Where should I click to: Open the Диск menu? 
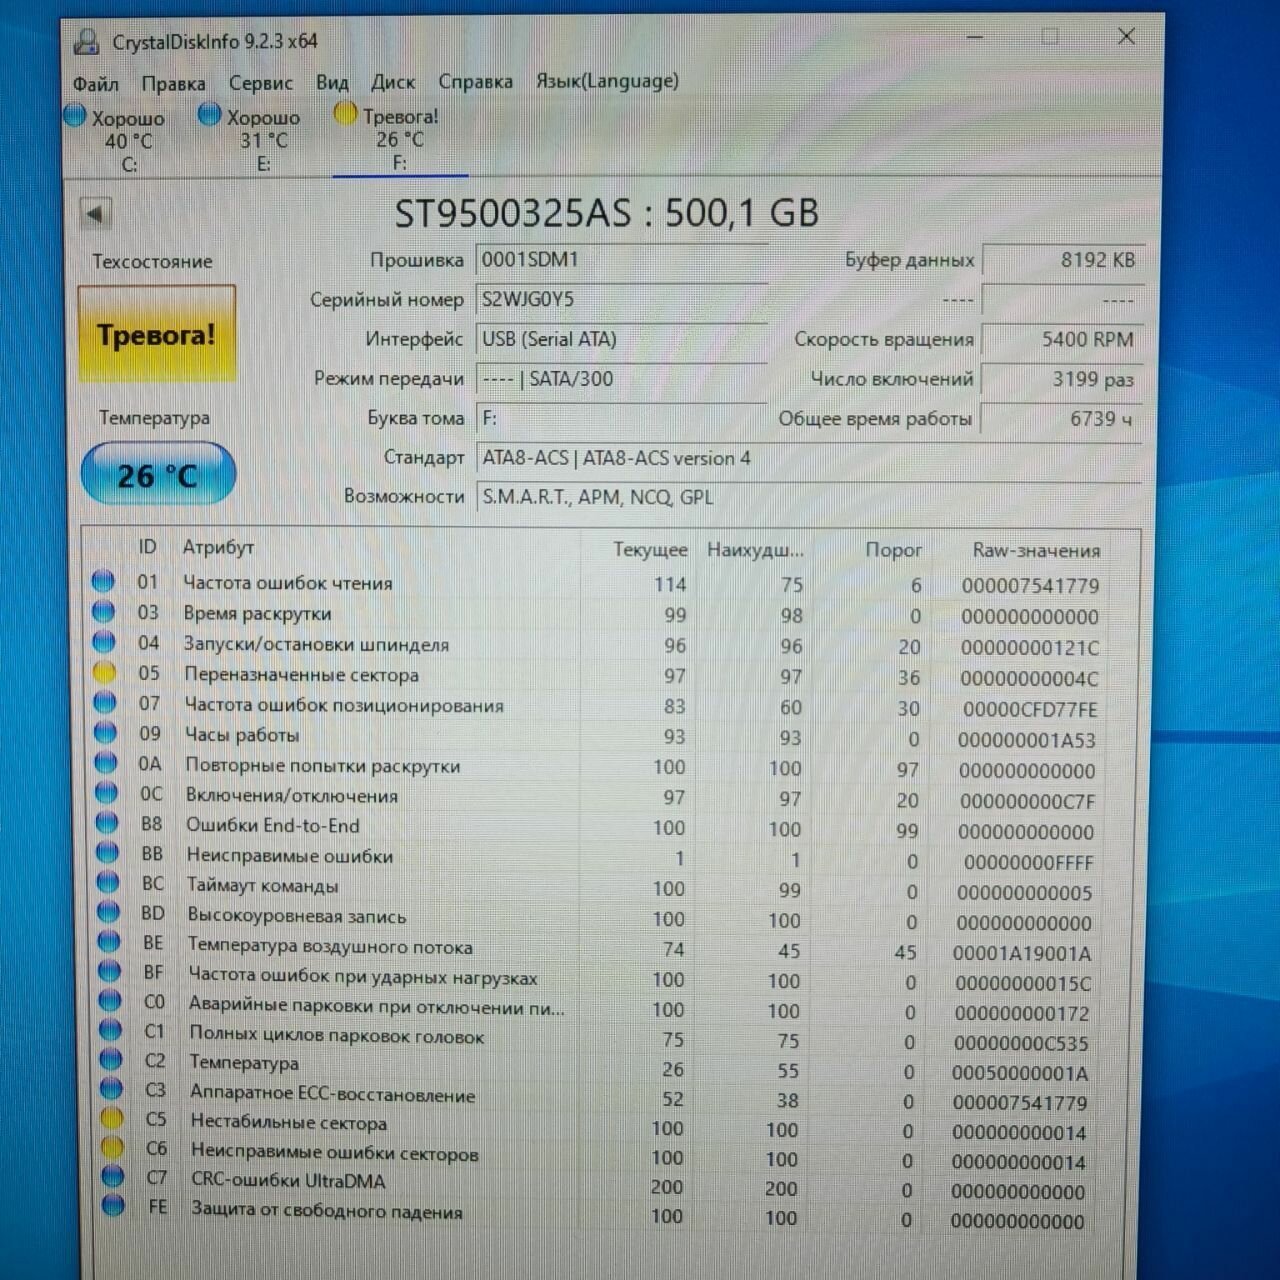(393, 82)
